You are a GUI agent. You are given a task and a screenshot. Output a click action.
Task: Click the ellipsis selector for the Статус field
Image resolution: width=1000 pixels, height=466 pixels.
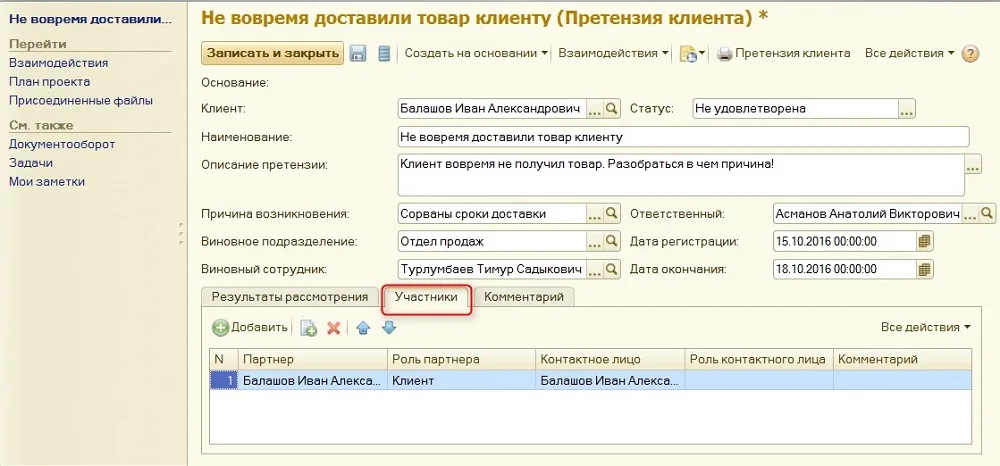pos(908,109)
